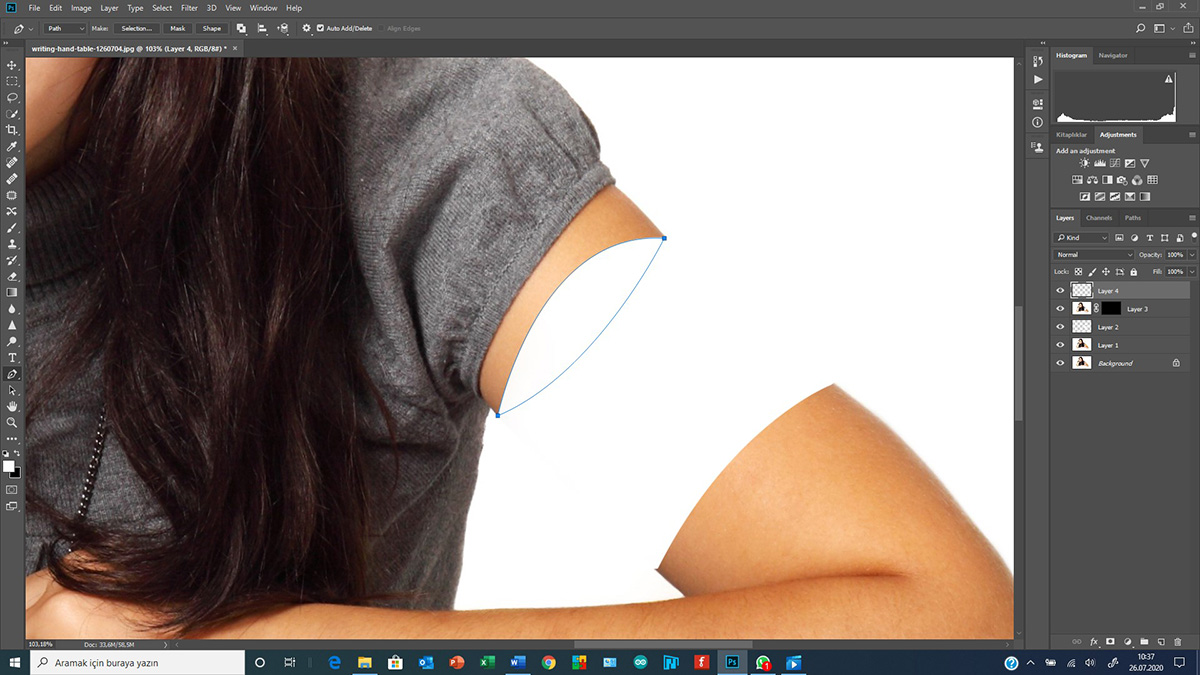The image size is (1200, 675).
Task: Open the Filter menu
Action: pos(189,8)
